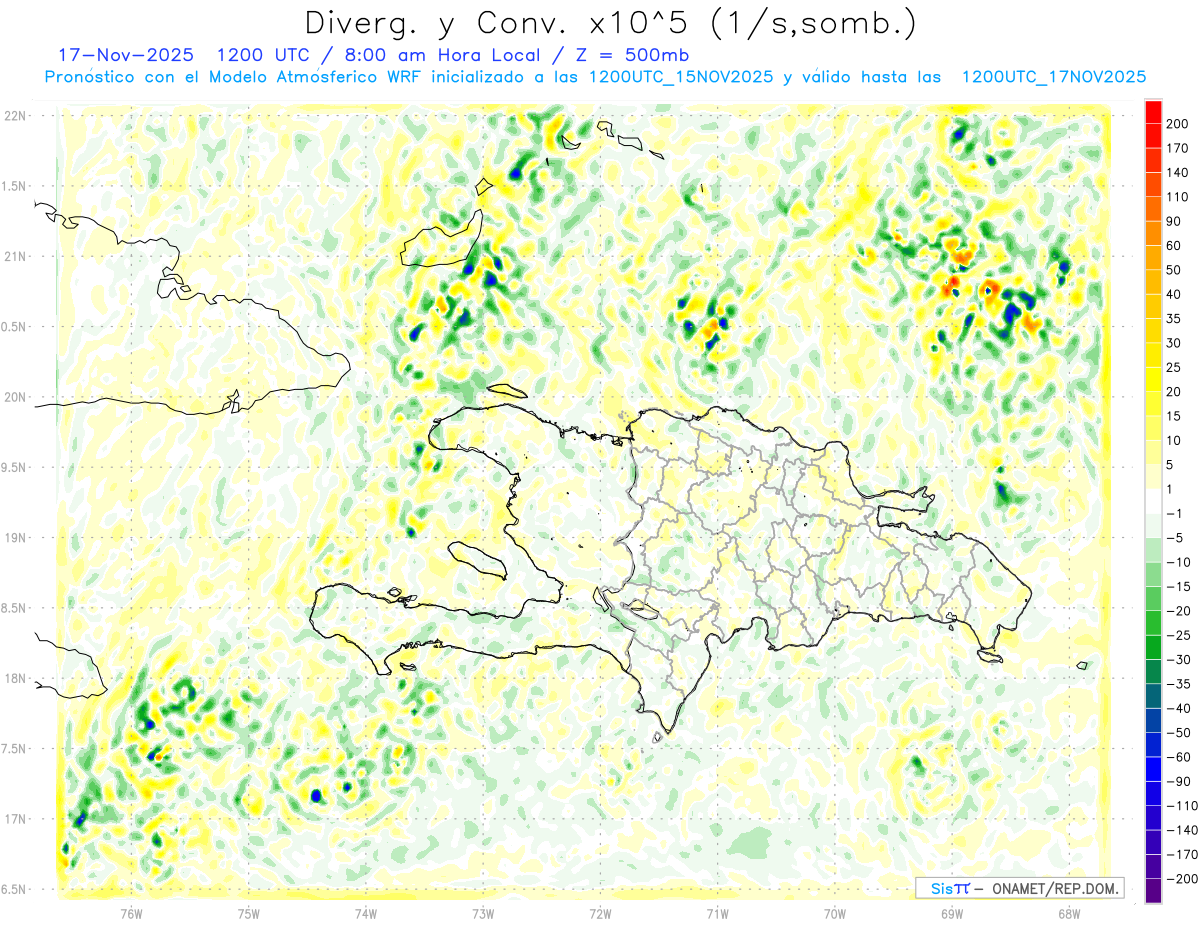The image size is (1200, 927).
Task: Click the '17N' latitude label
Action: [x=14, y=820]
